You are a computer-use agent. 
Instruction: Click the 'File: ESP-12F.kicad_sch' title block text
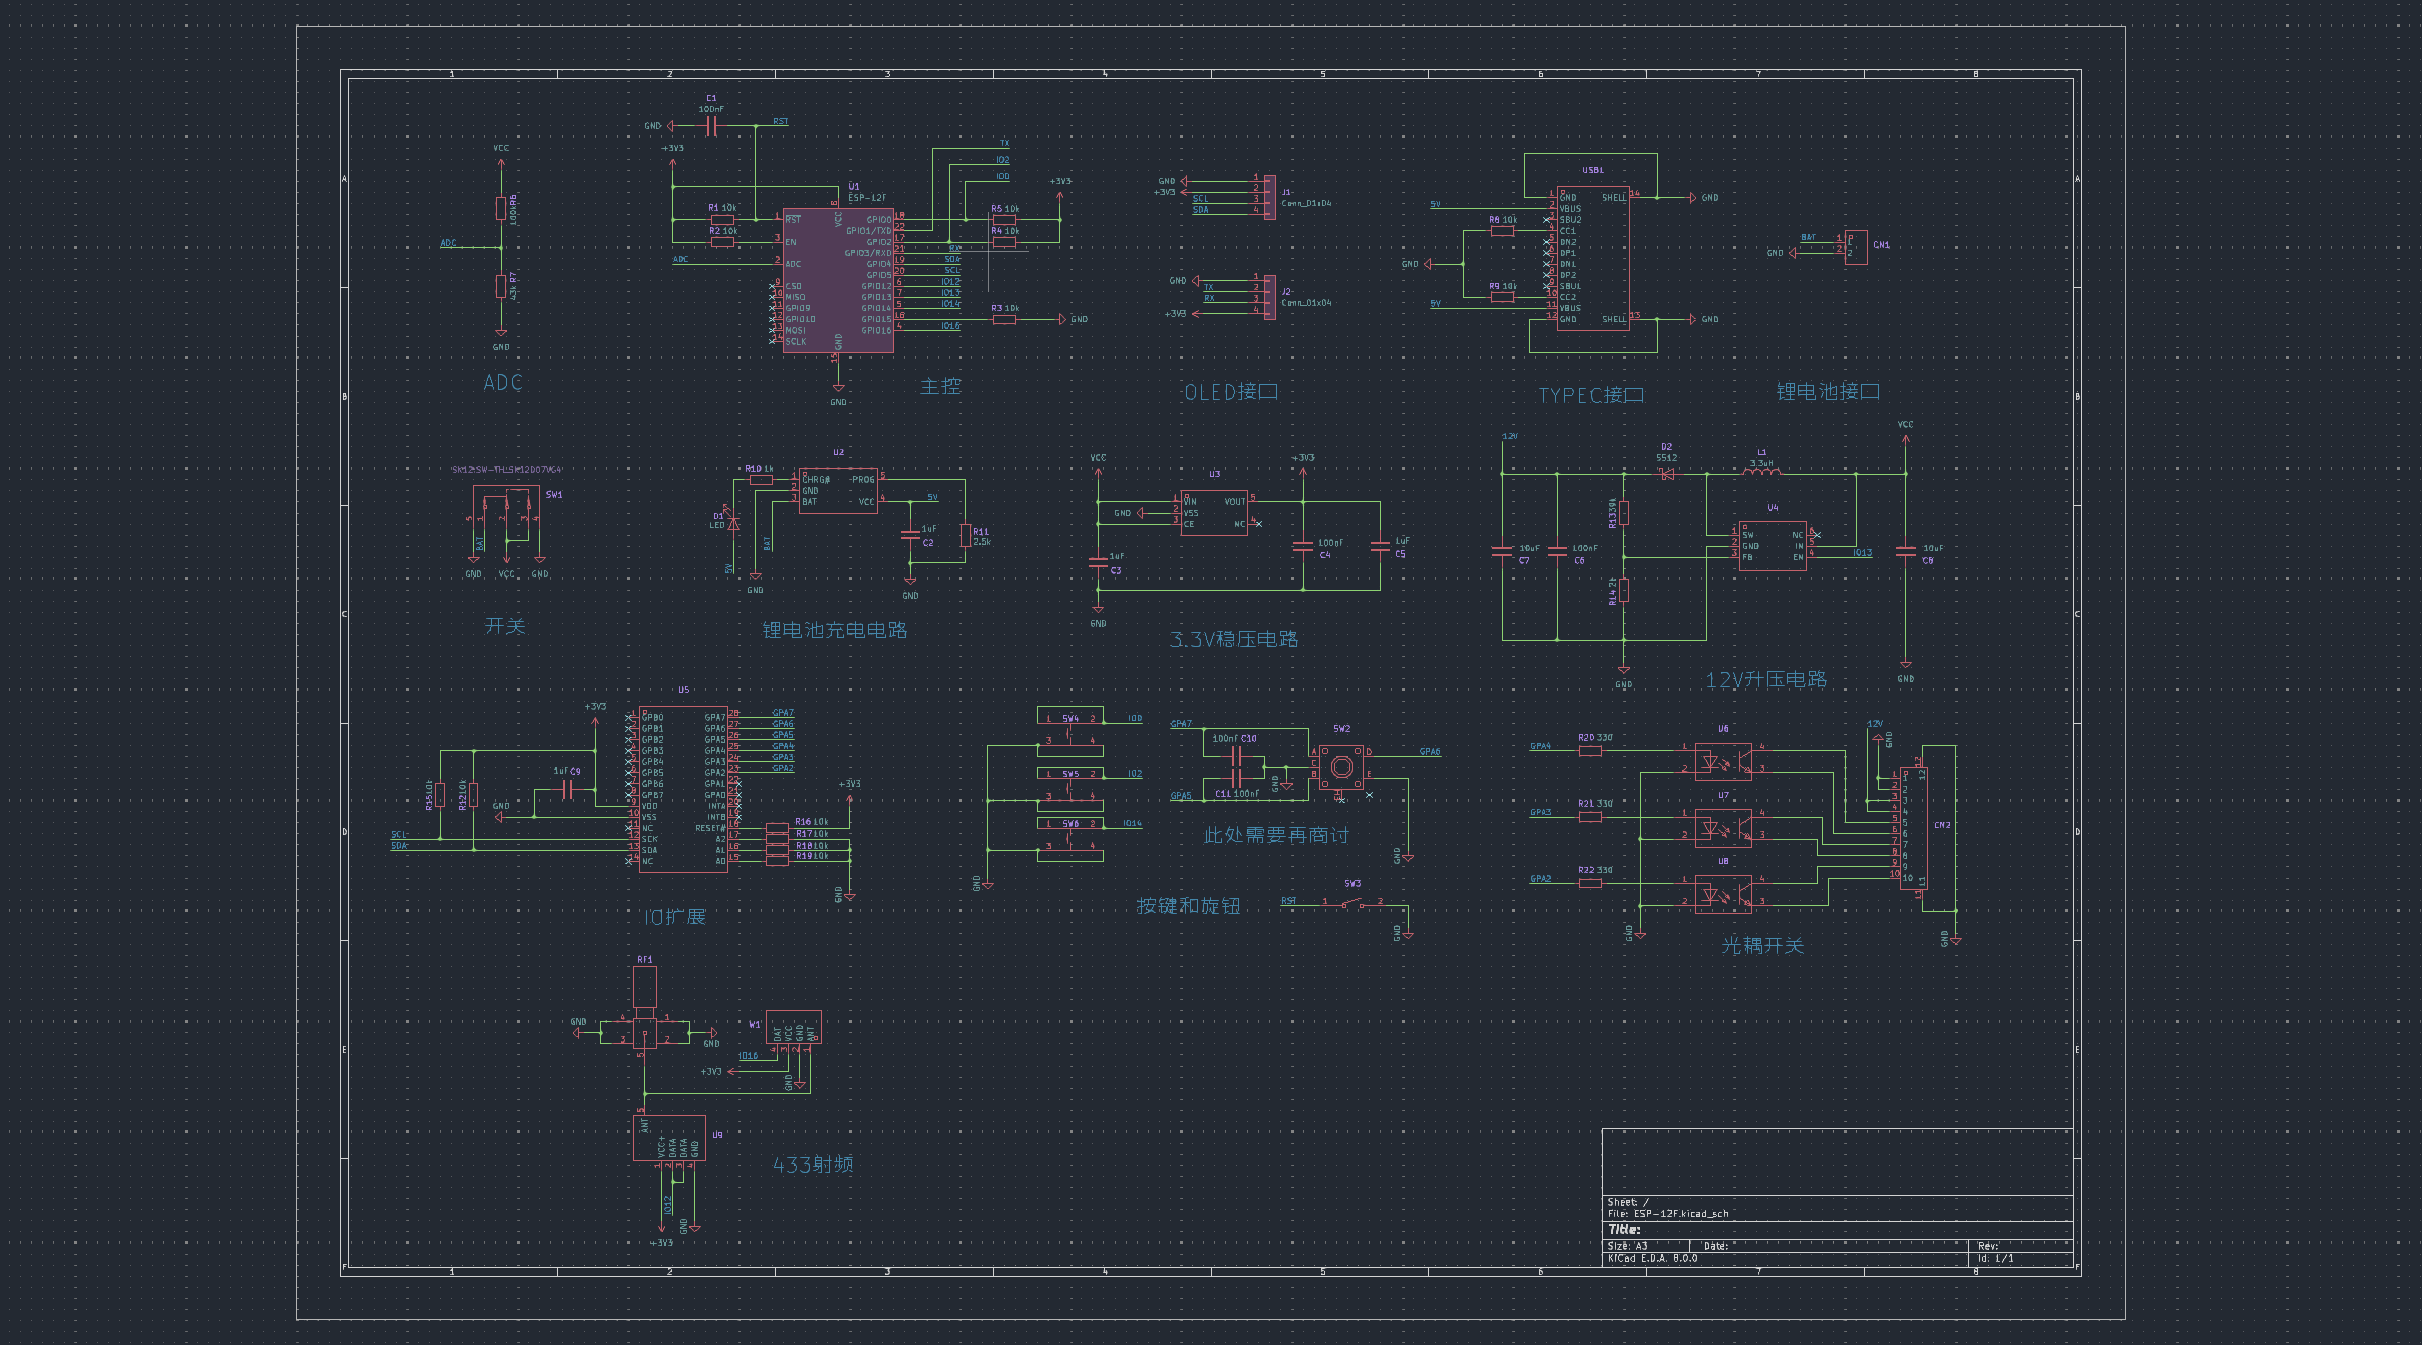click(x=1668, y=1214)
